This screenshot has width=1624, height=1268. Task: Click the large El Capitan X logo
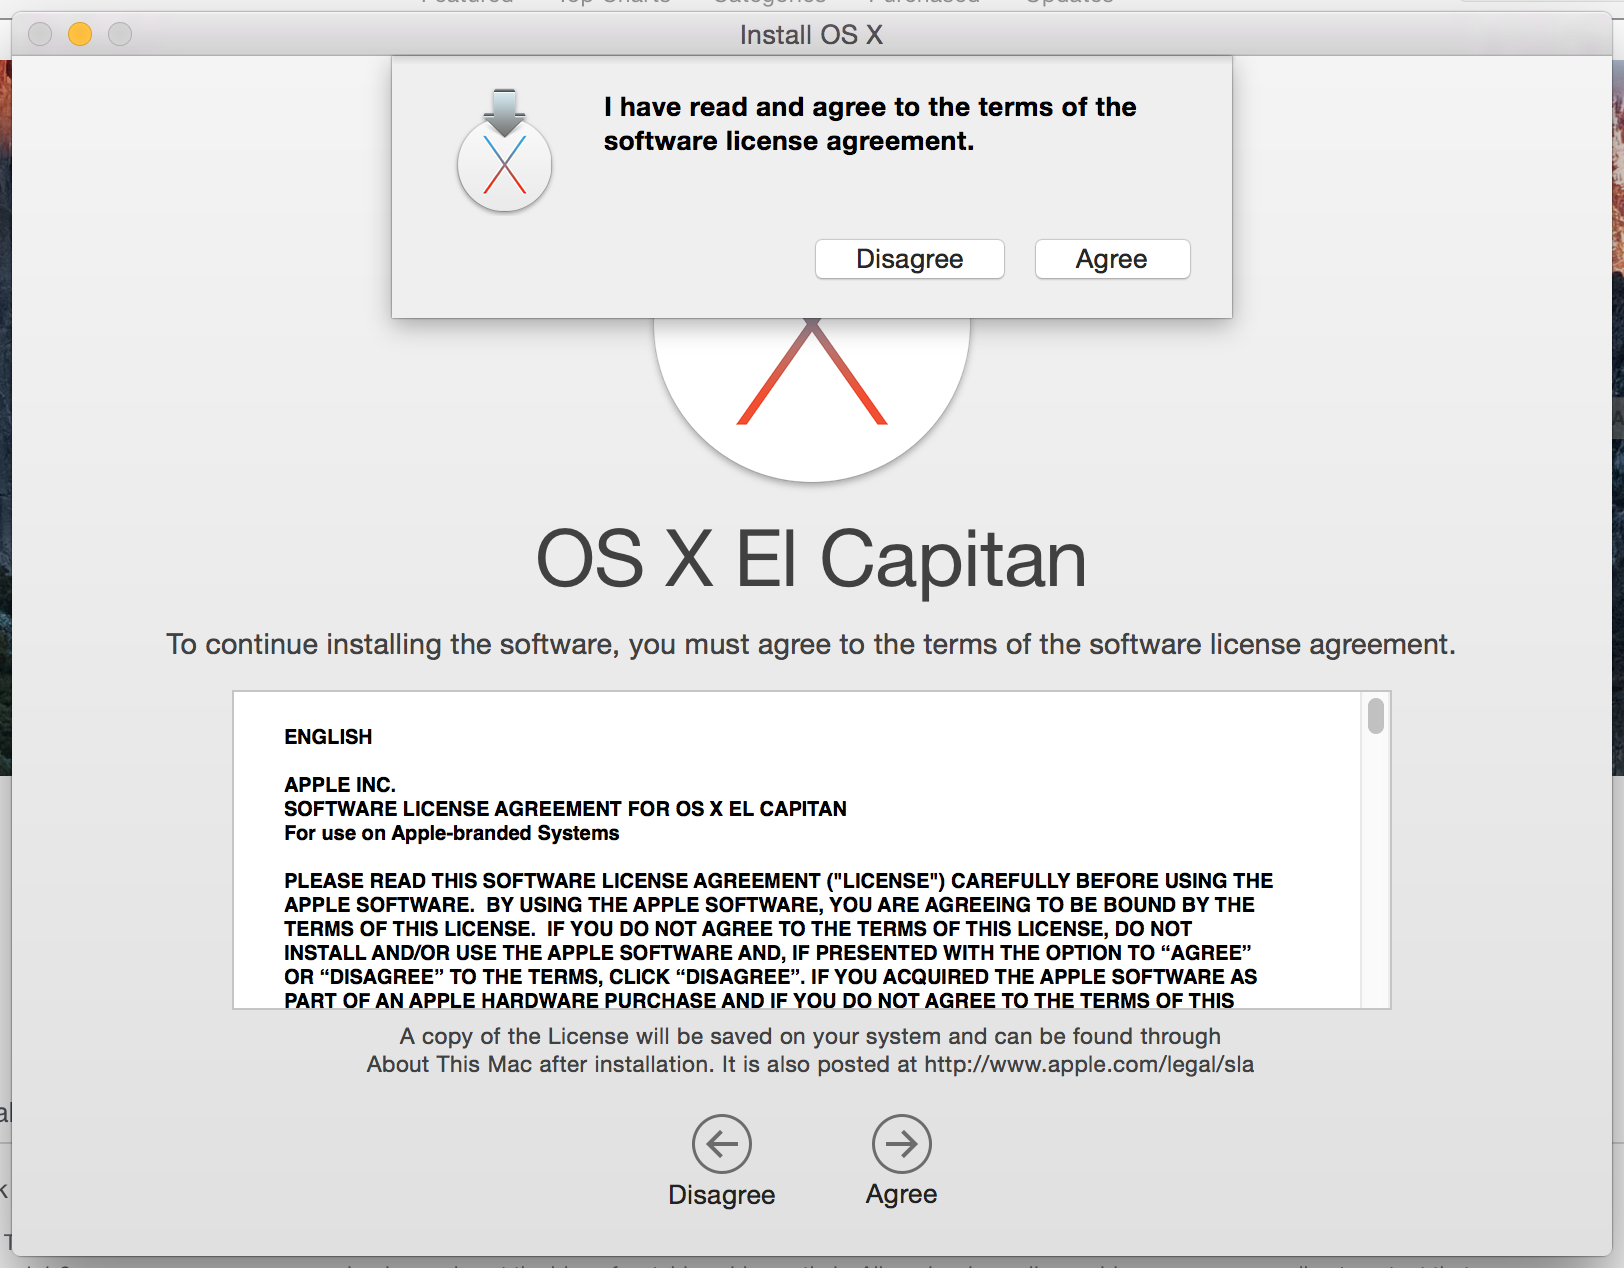[812, 400]
